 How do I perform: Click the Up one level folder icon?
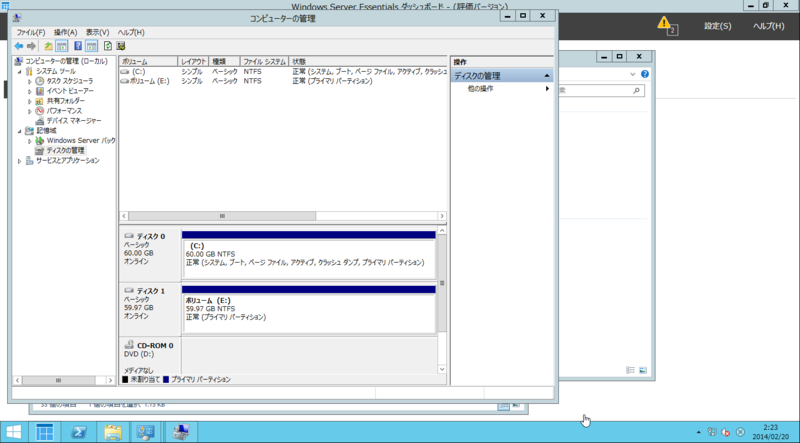[48, 46]
